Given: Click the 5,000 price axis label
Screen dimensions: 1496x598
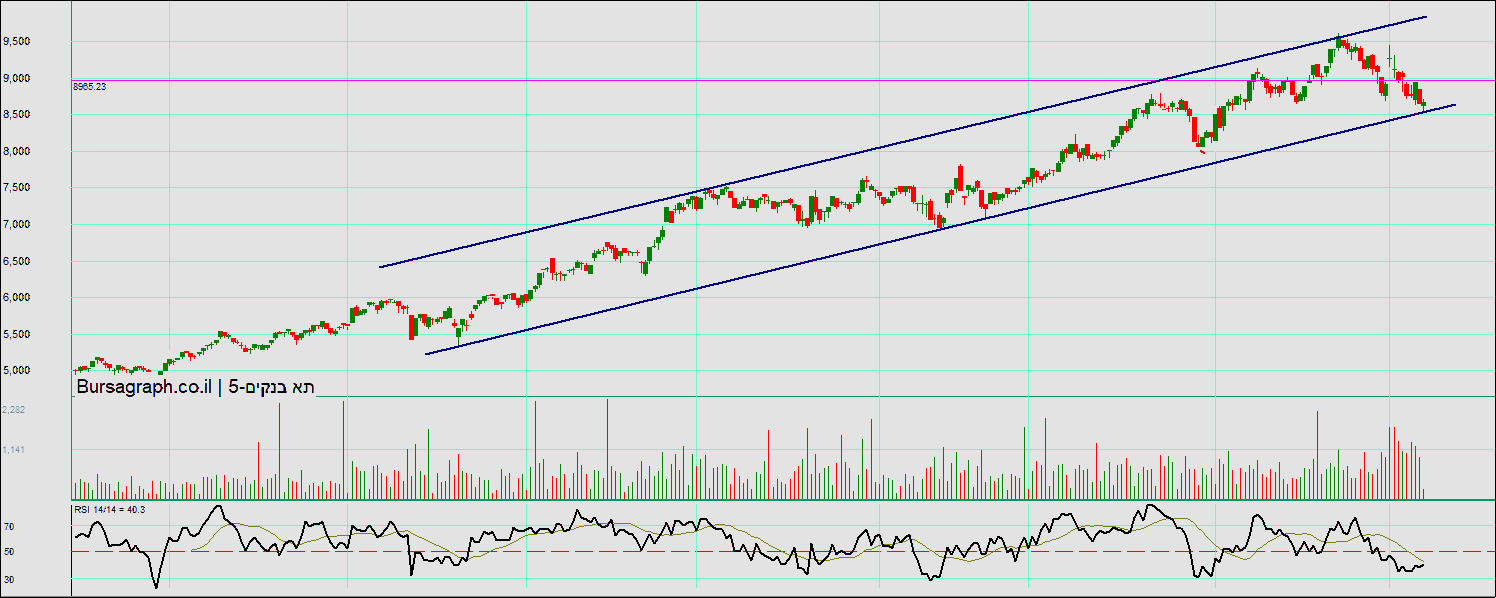Looking at the screenshot, I should tap(16, 371).
